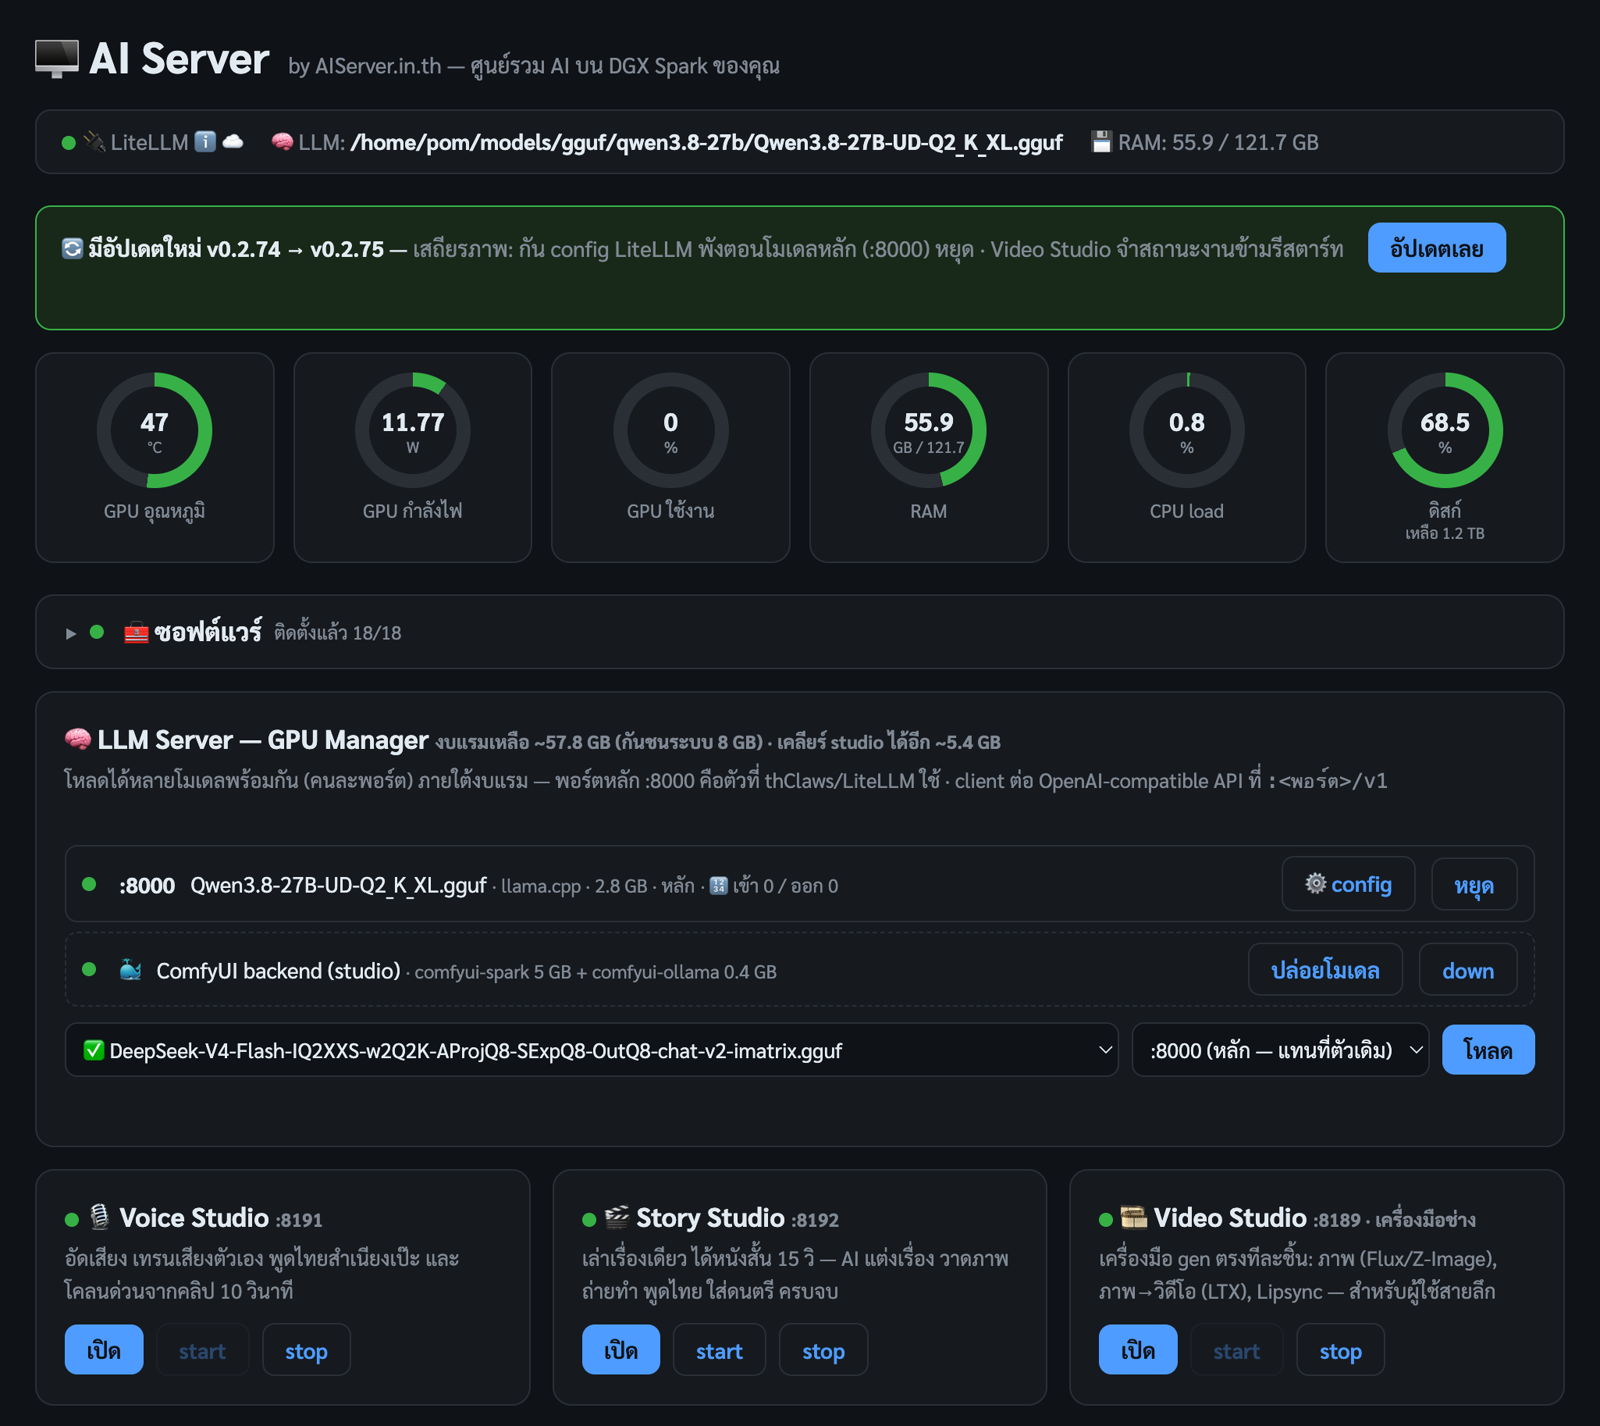Click the brain icon in GPU Manager heading
The image size is (1600, 1426).
pyautogui.click(x=78, y=740)
